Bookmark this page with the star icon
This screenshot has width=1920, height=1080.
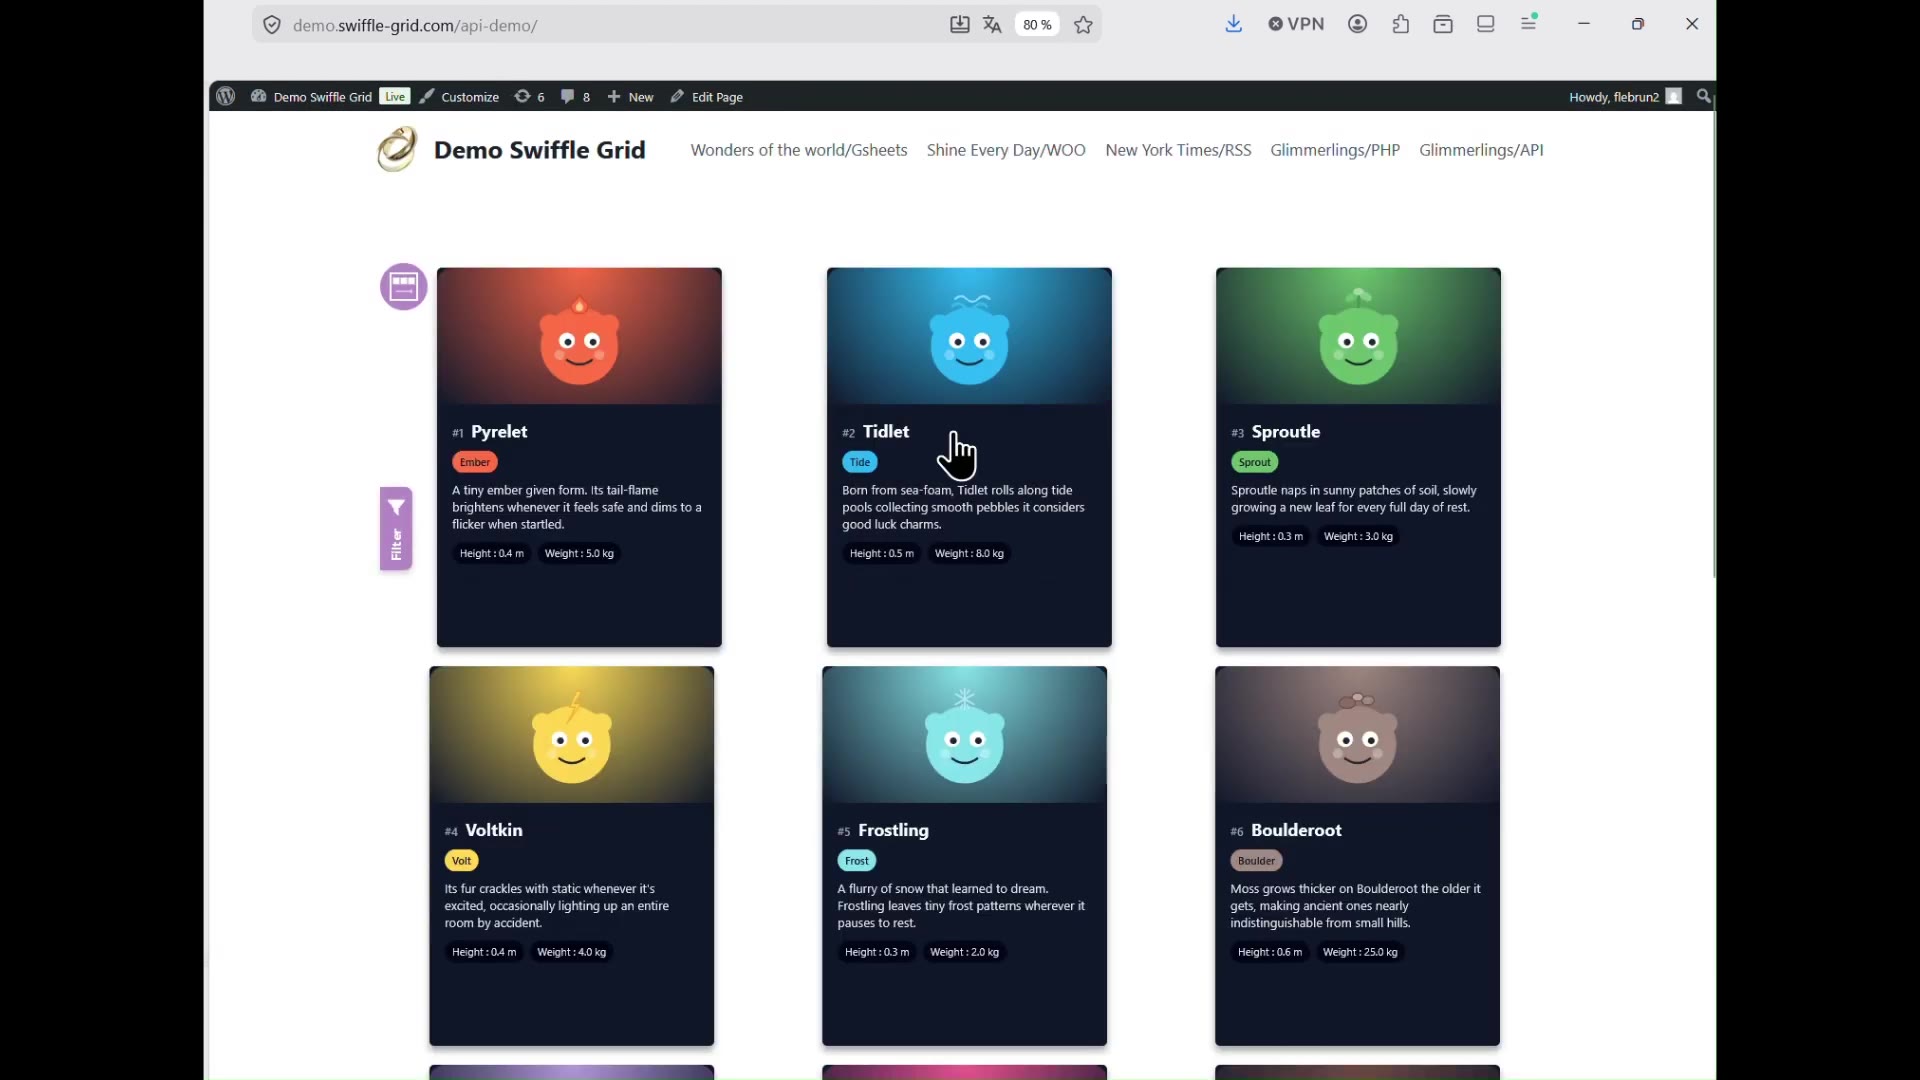[x=1085, y=25]
